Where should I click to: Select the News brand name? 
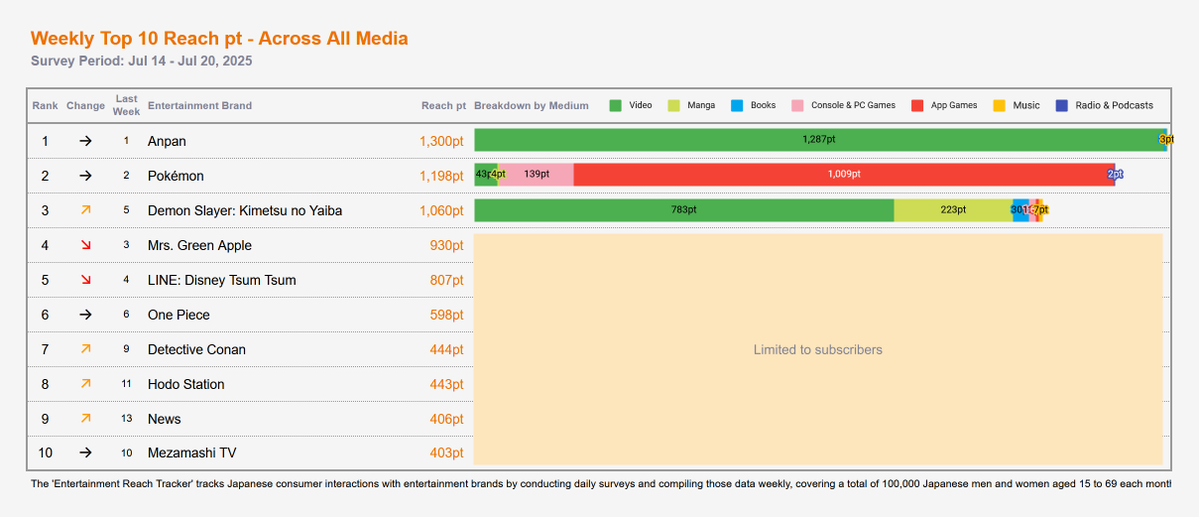(164, 419)
